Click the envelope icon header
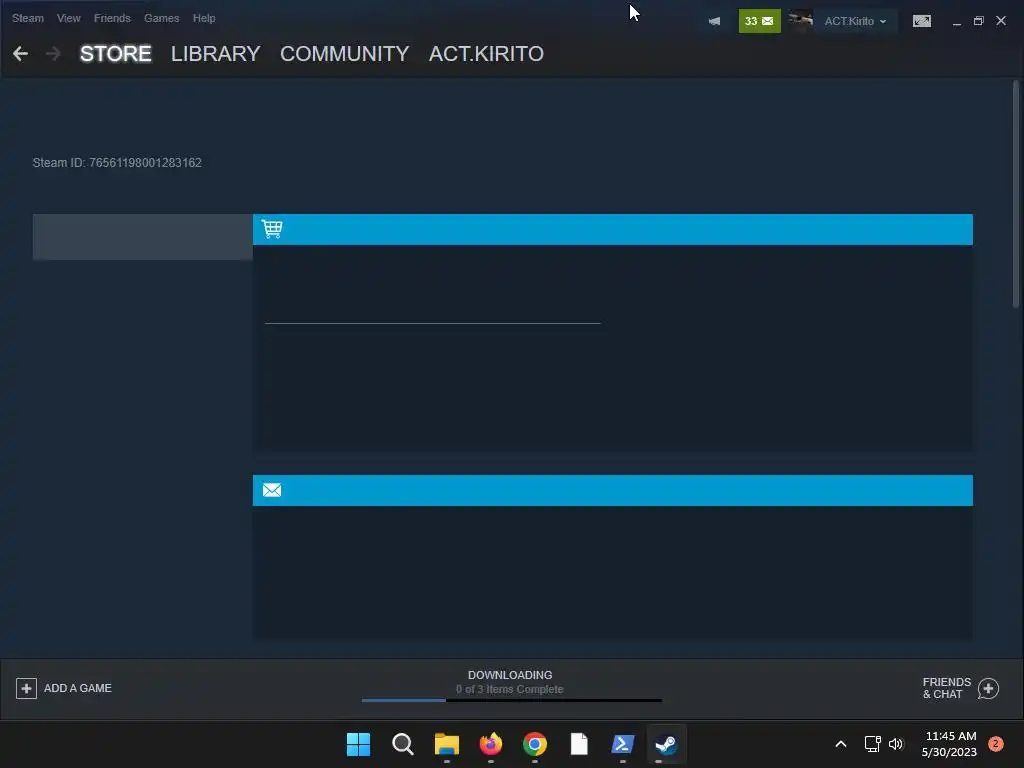This screenshot has height=768, width=1024. tap(272, 490)
